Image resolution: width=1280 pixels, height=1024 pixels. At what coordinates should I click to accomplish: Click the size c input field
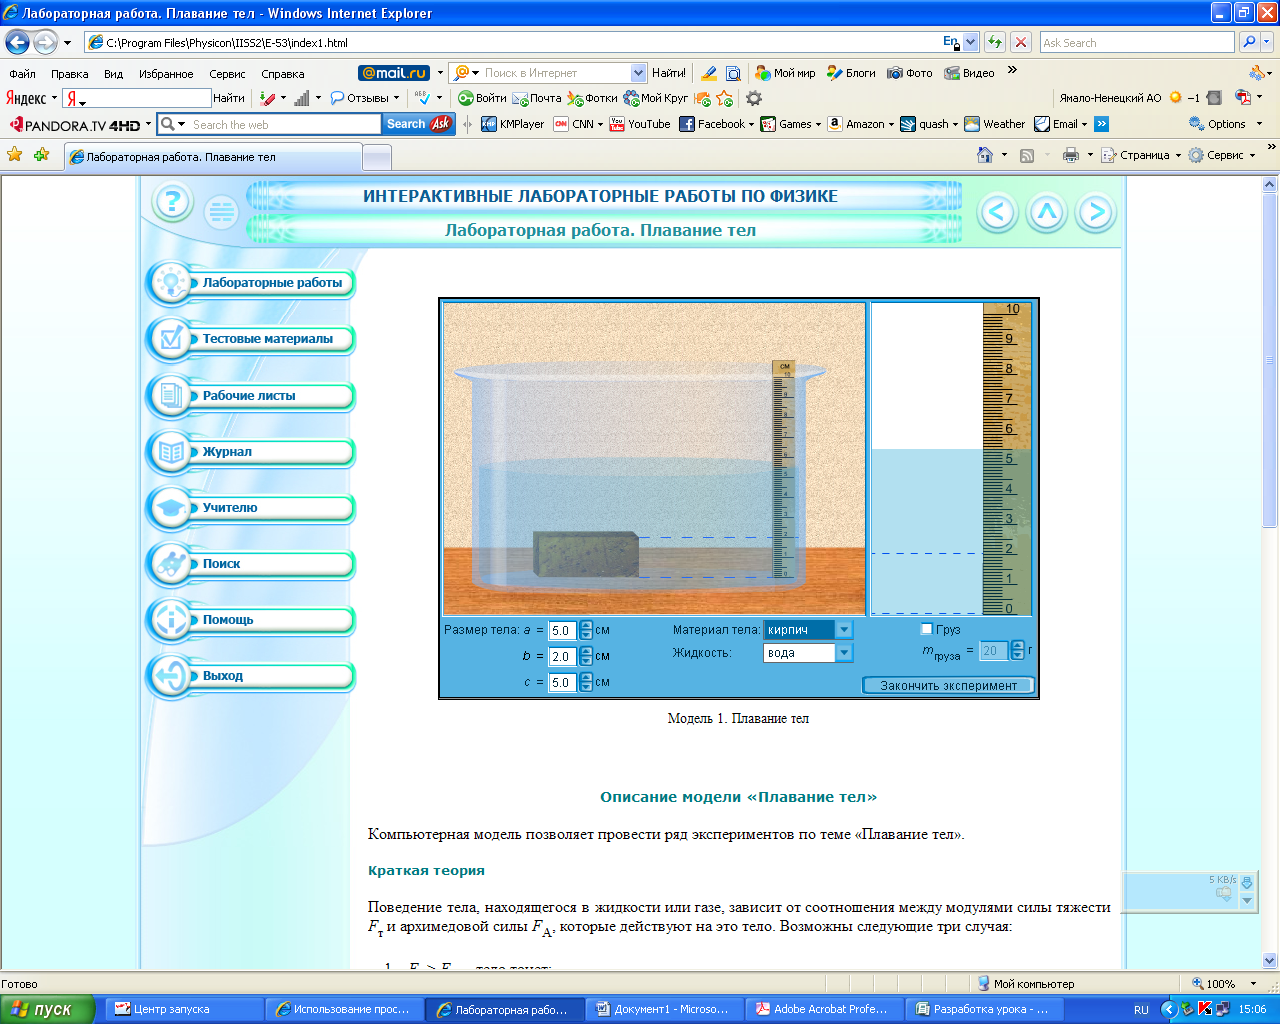click(563, 683)
